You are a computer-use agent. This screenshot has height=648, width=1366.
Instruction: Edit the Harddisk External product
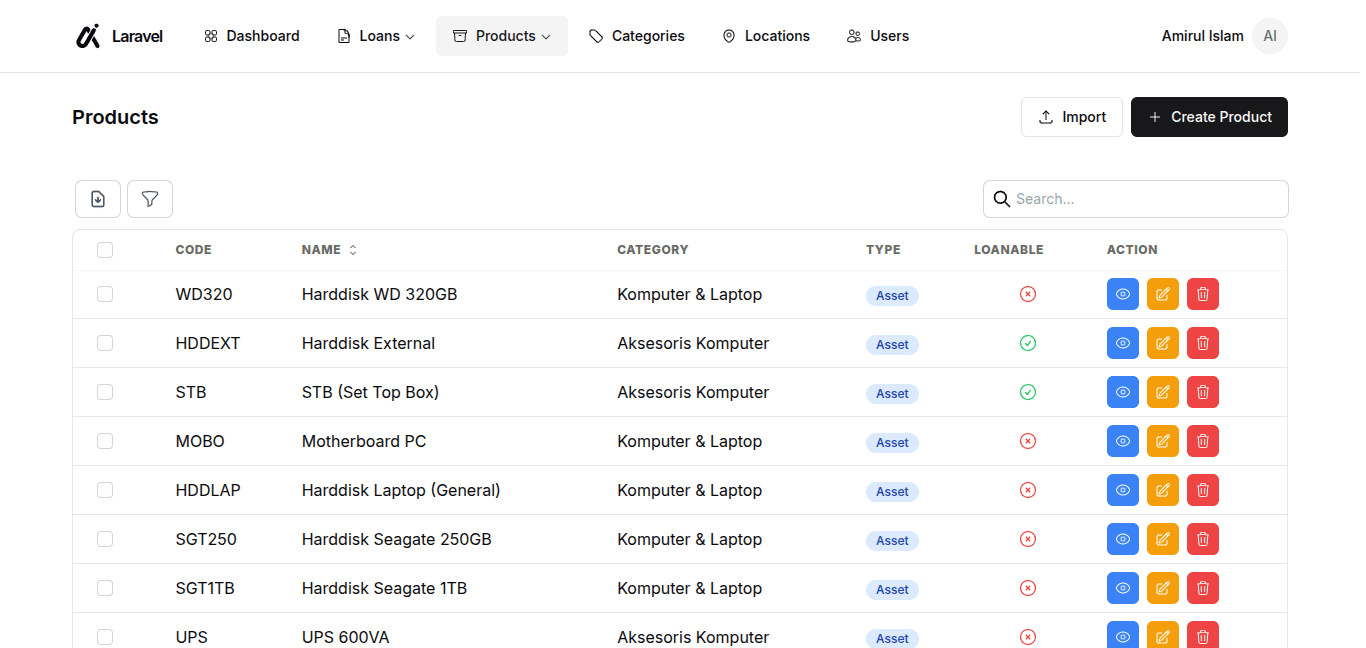click(x=1163, y=343)
